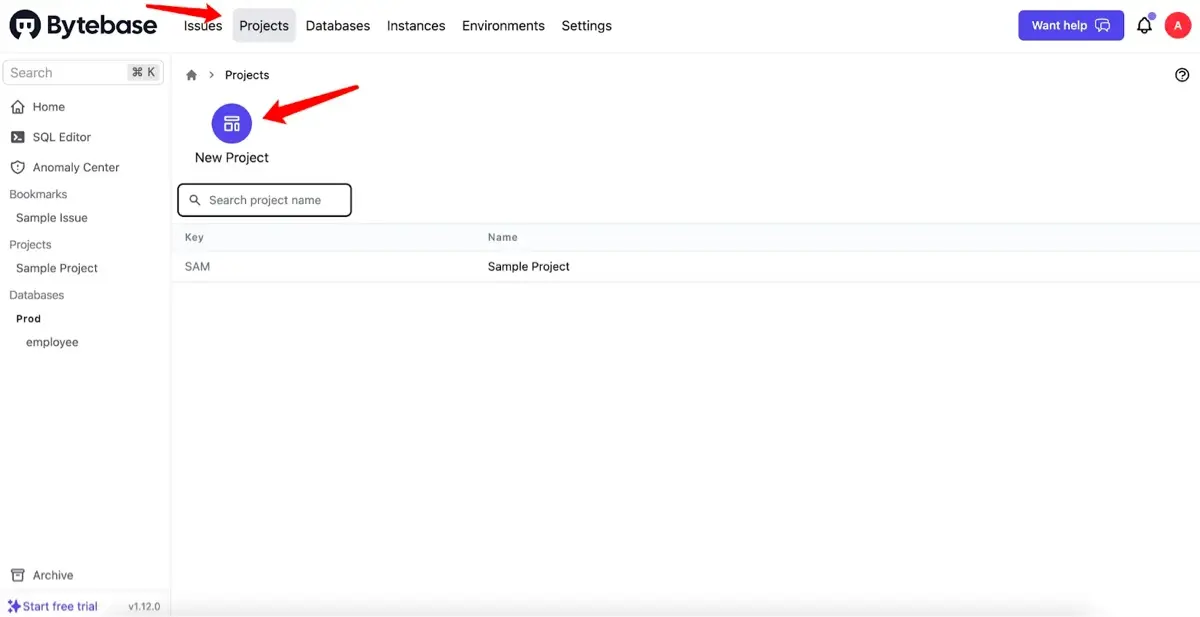The image size is (1200, 617).
Task: Click the Bytebase logo
Action: (84, 26)
